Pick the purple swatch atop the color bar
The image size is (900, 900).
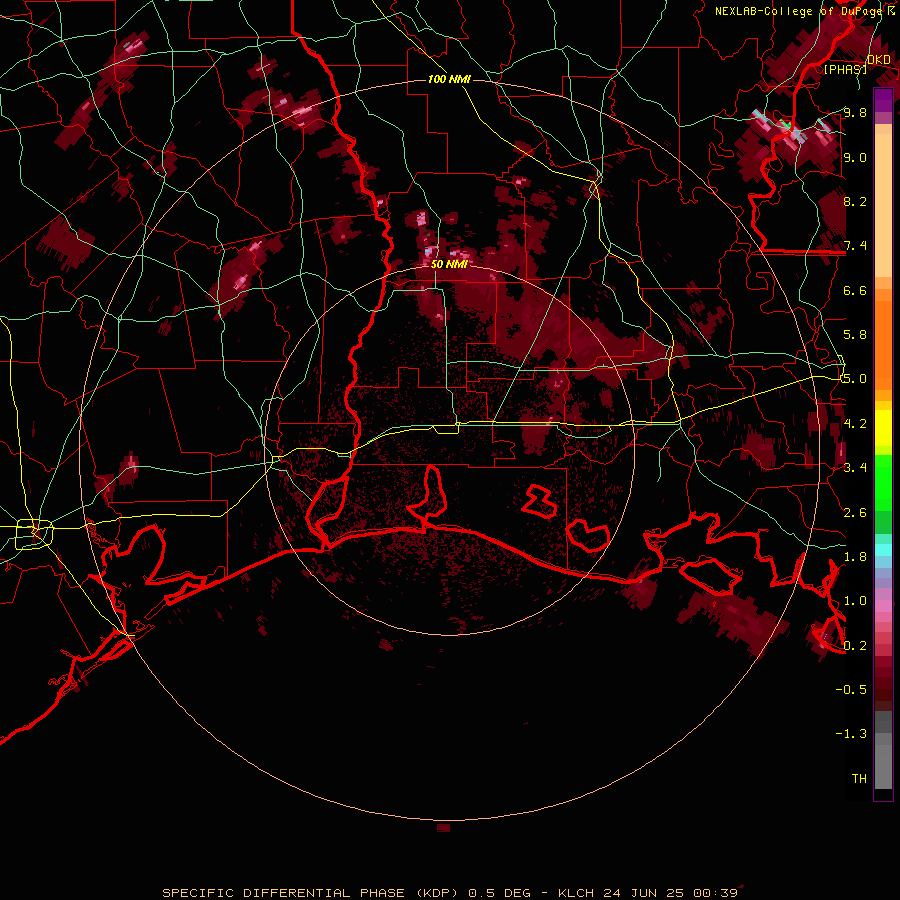883,100
